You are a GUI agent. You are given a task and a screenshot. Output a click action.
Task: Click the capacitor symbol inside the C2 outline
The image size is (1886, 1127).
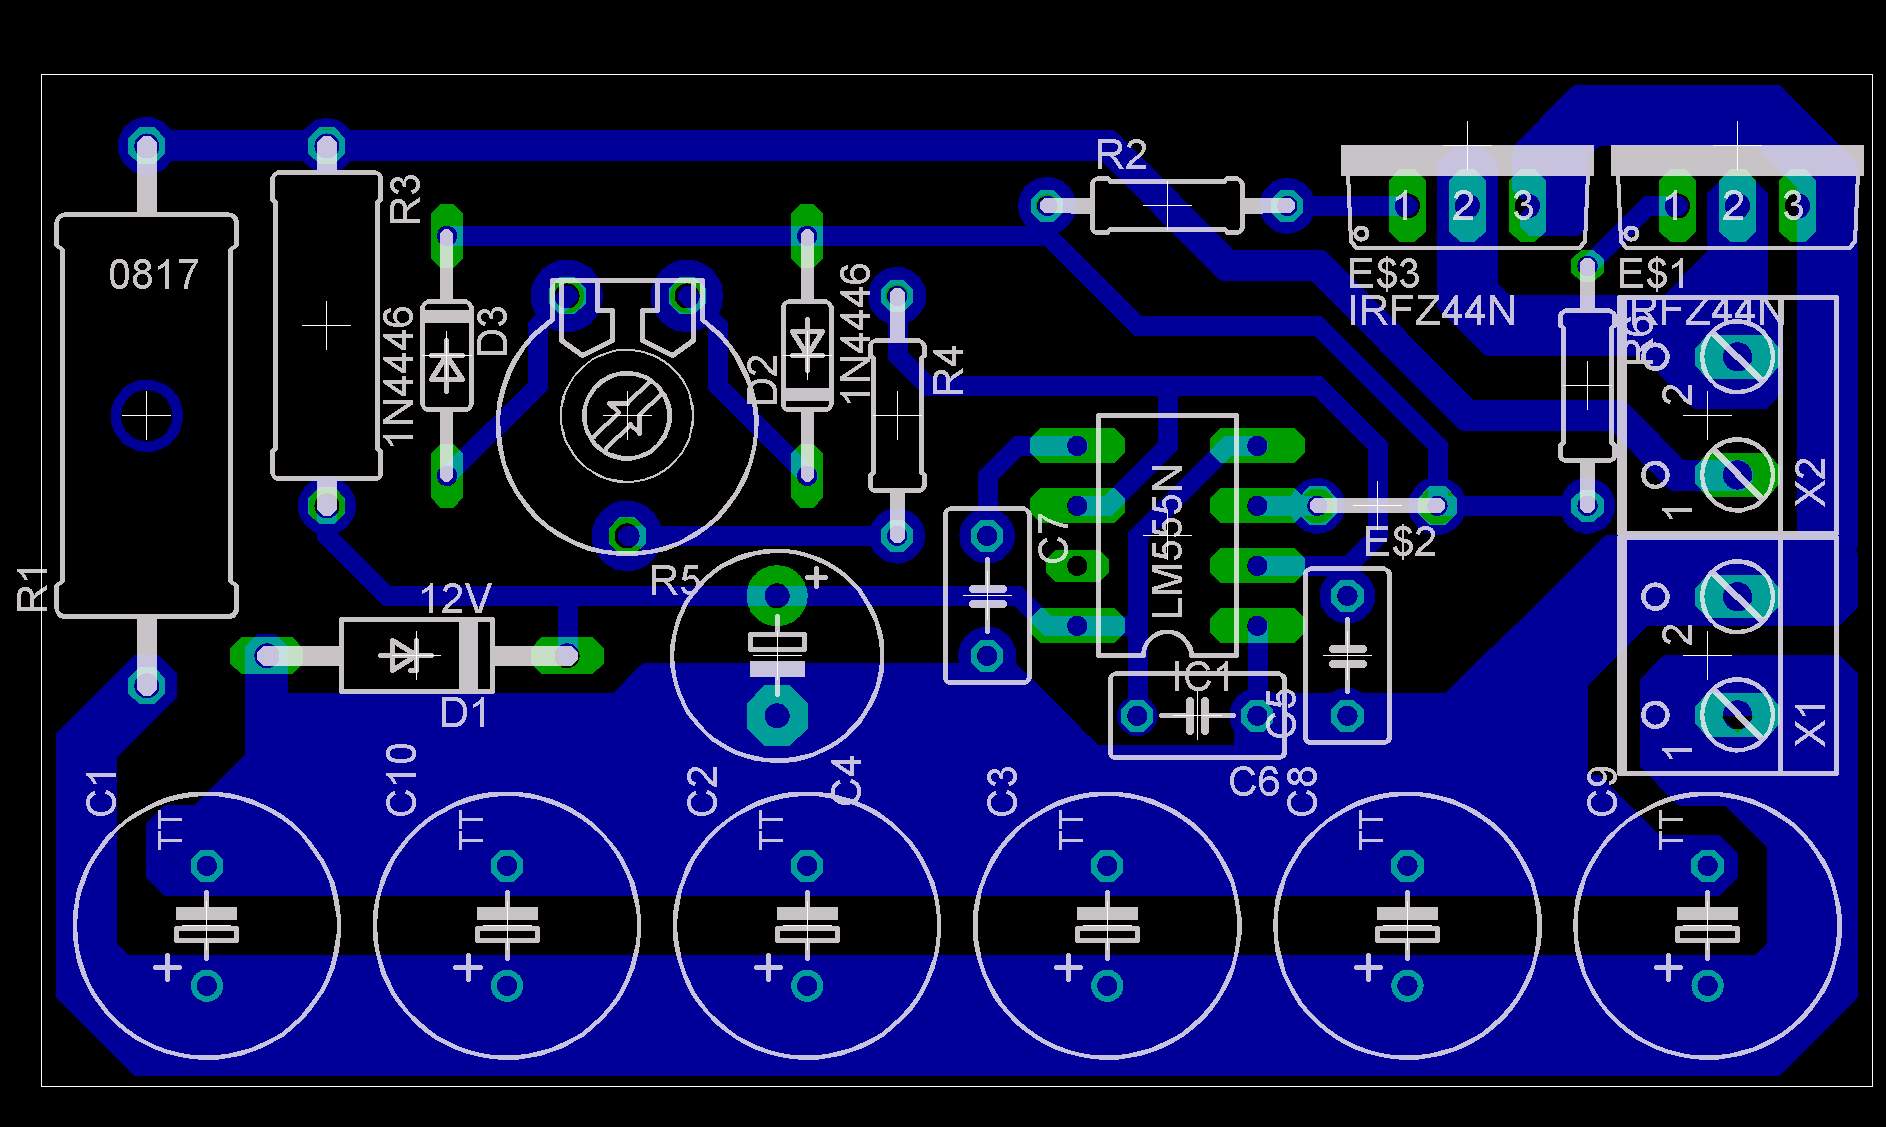tap(807, 925)
